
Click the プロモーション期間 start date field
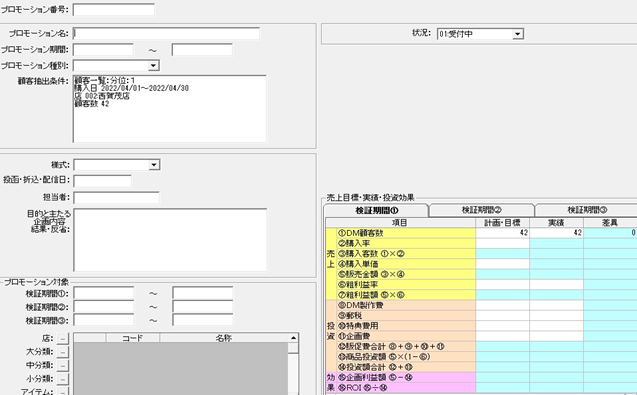103,50
